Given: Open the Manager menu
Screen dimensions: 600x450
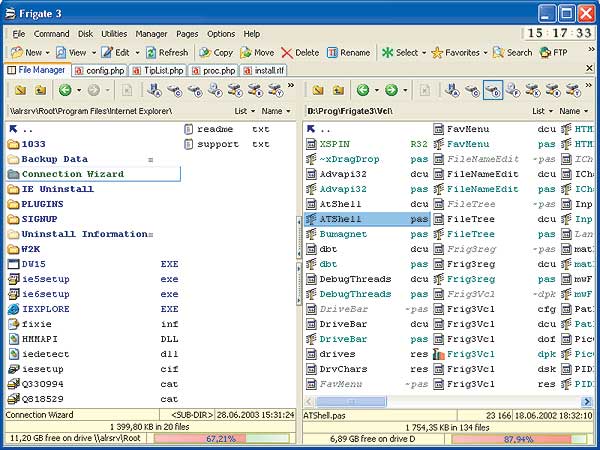Looking at the screenshot, I should tap(151, 34).
